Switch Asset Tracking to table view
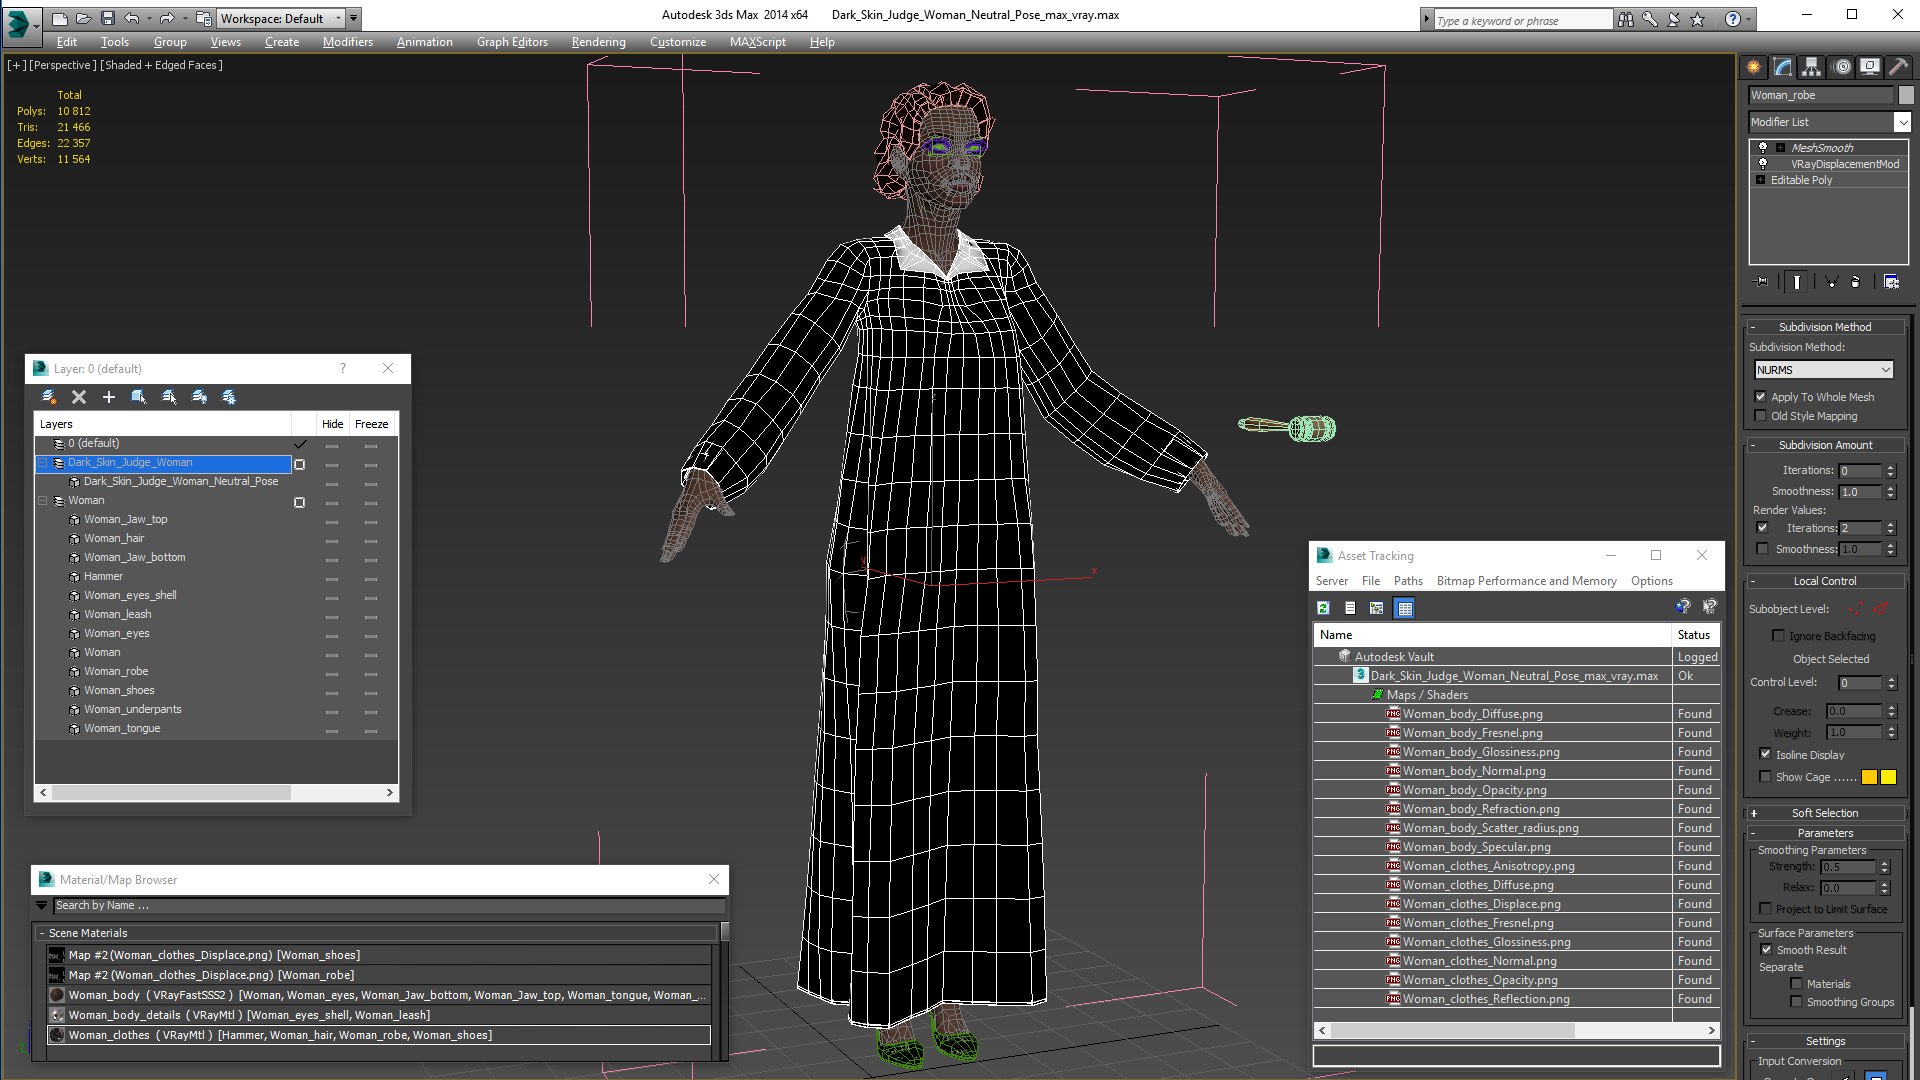1920x1080 pixels. tap(1405, 608)
